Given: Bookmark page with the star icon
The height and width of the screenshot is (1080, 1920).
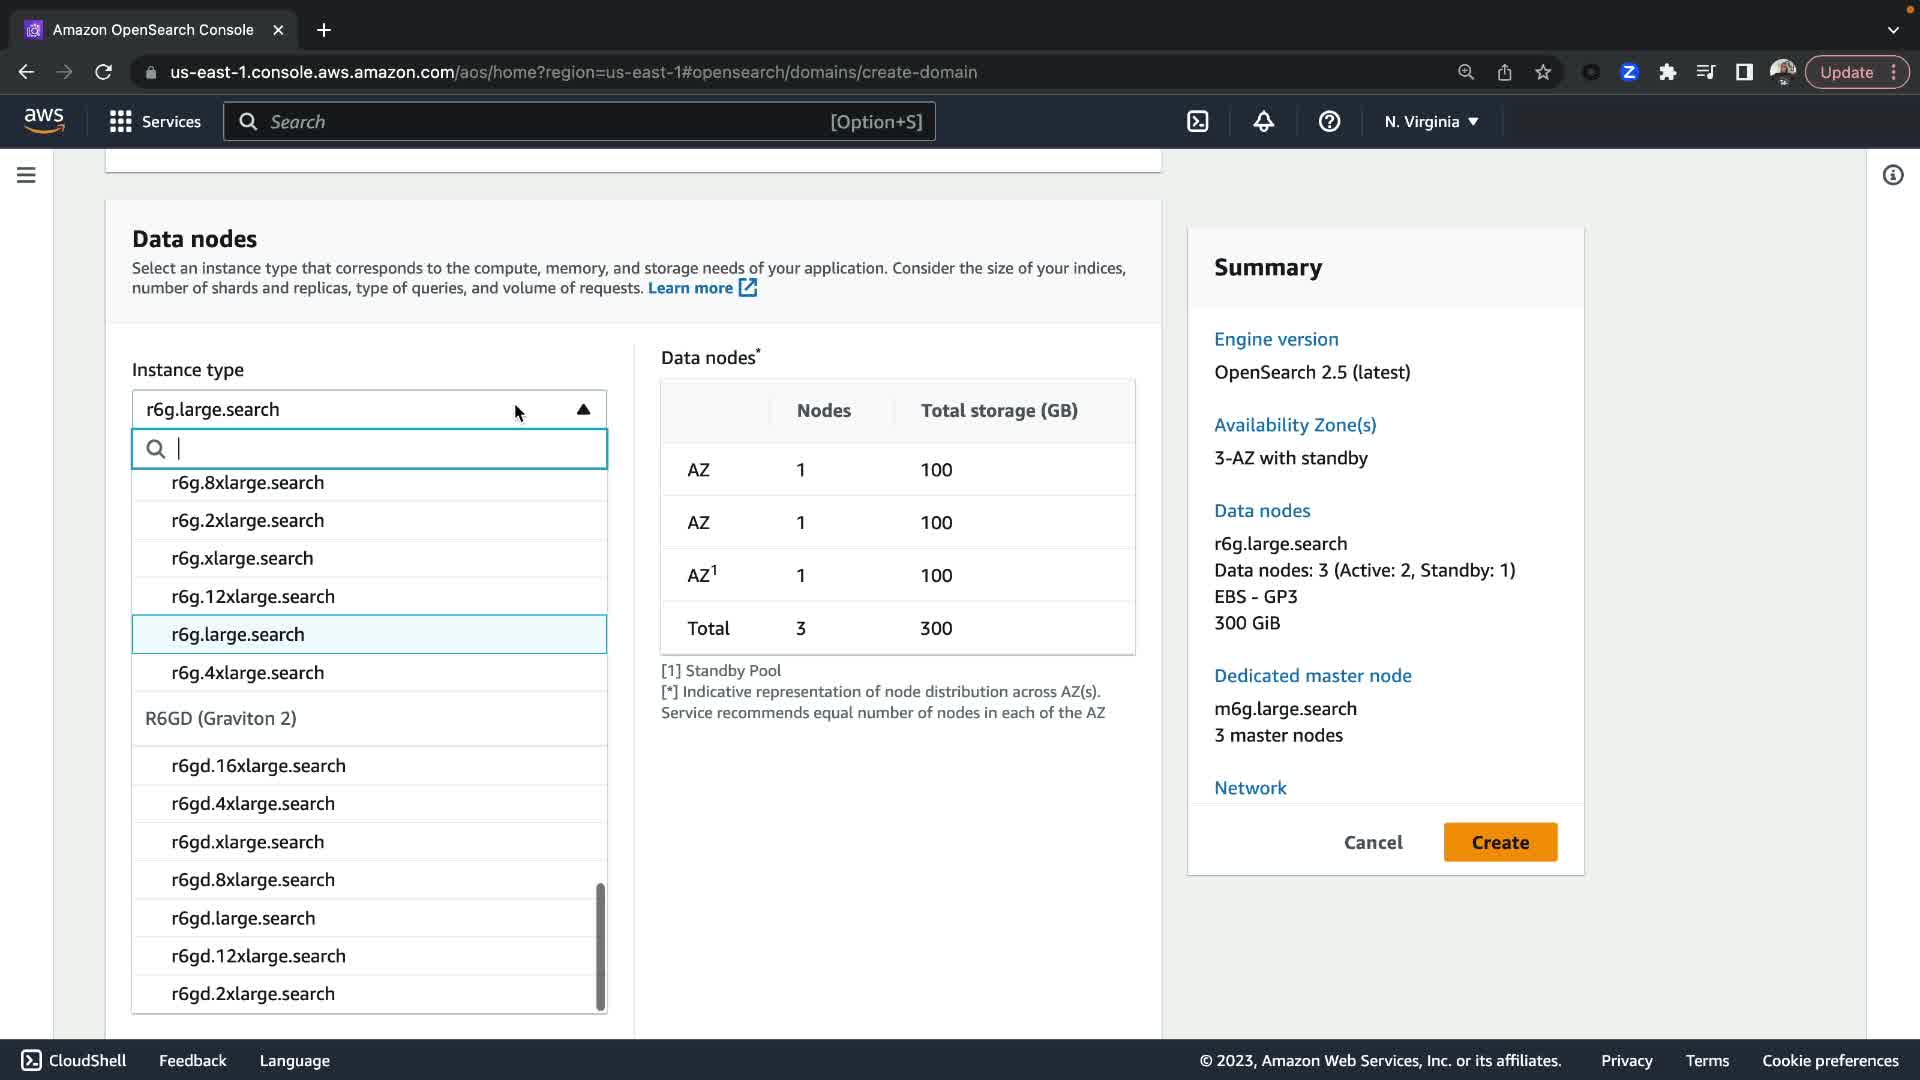Looking at the screenshot, I should coord(1543,72).
